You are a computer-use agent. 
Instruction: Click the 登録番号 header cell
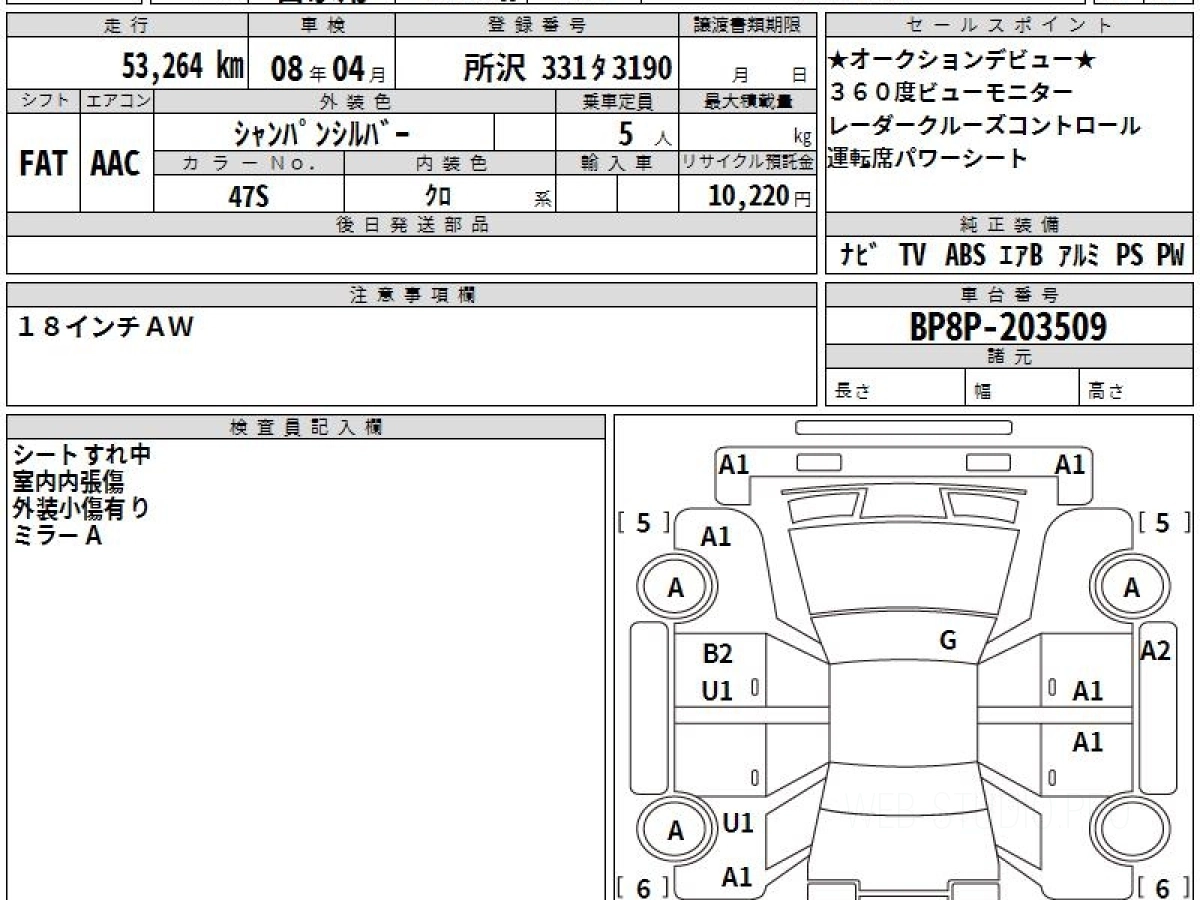coord(538,26)
